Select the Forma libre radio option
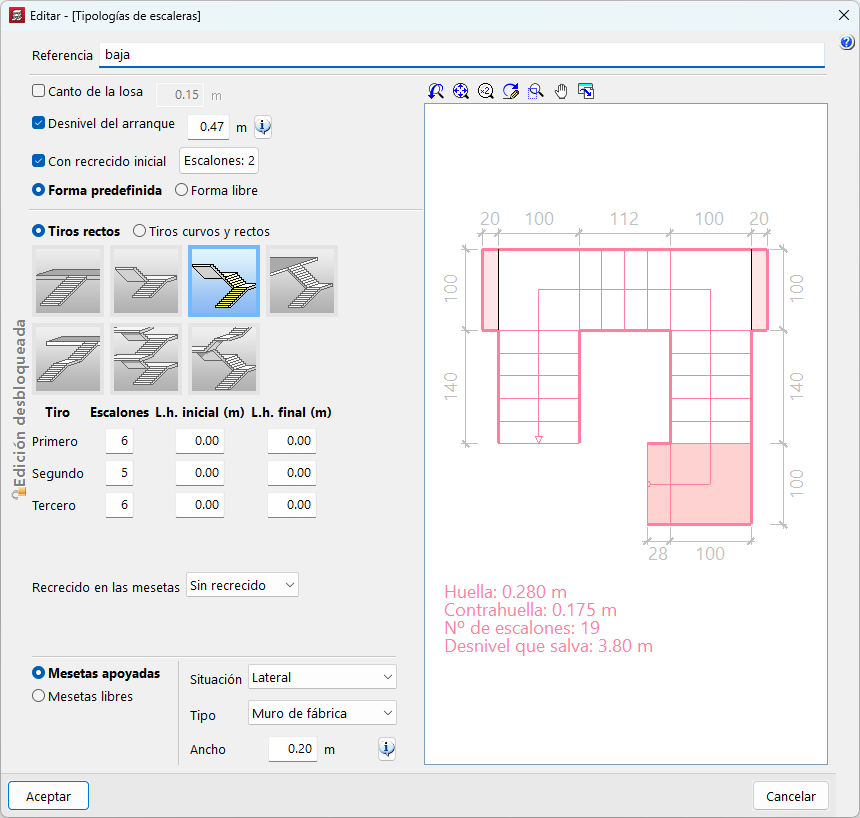The image size is (860, 818). click(182, 190)
